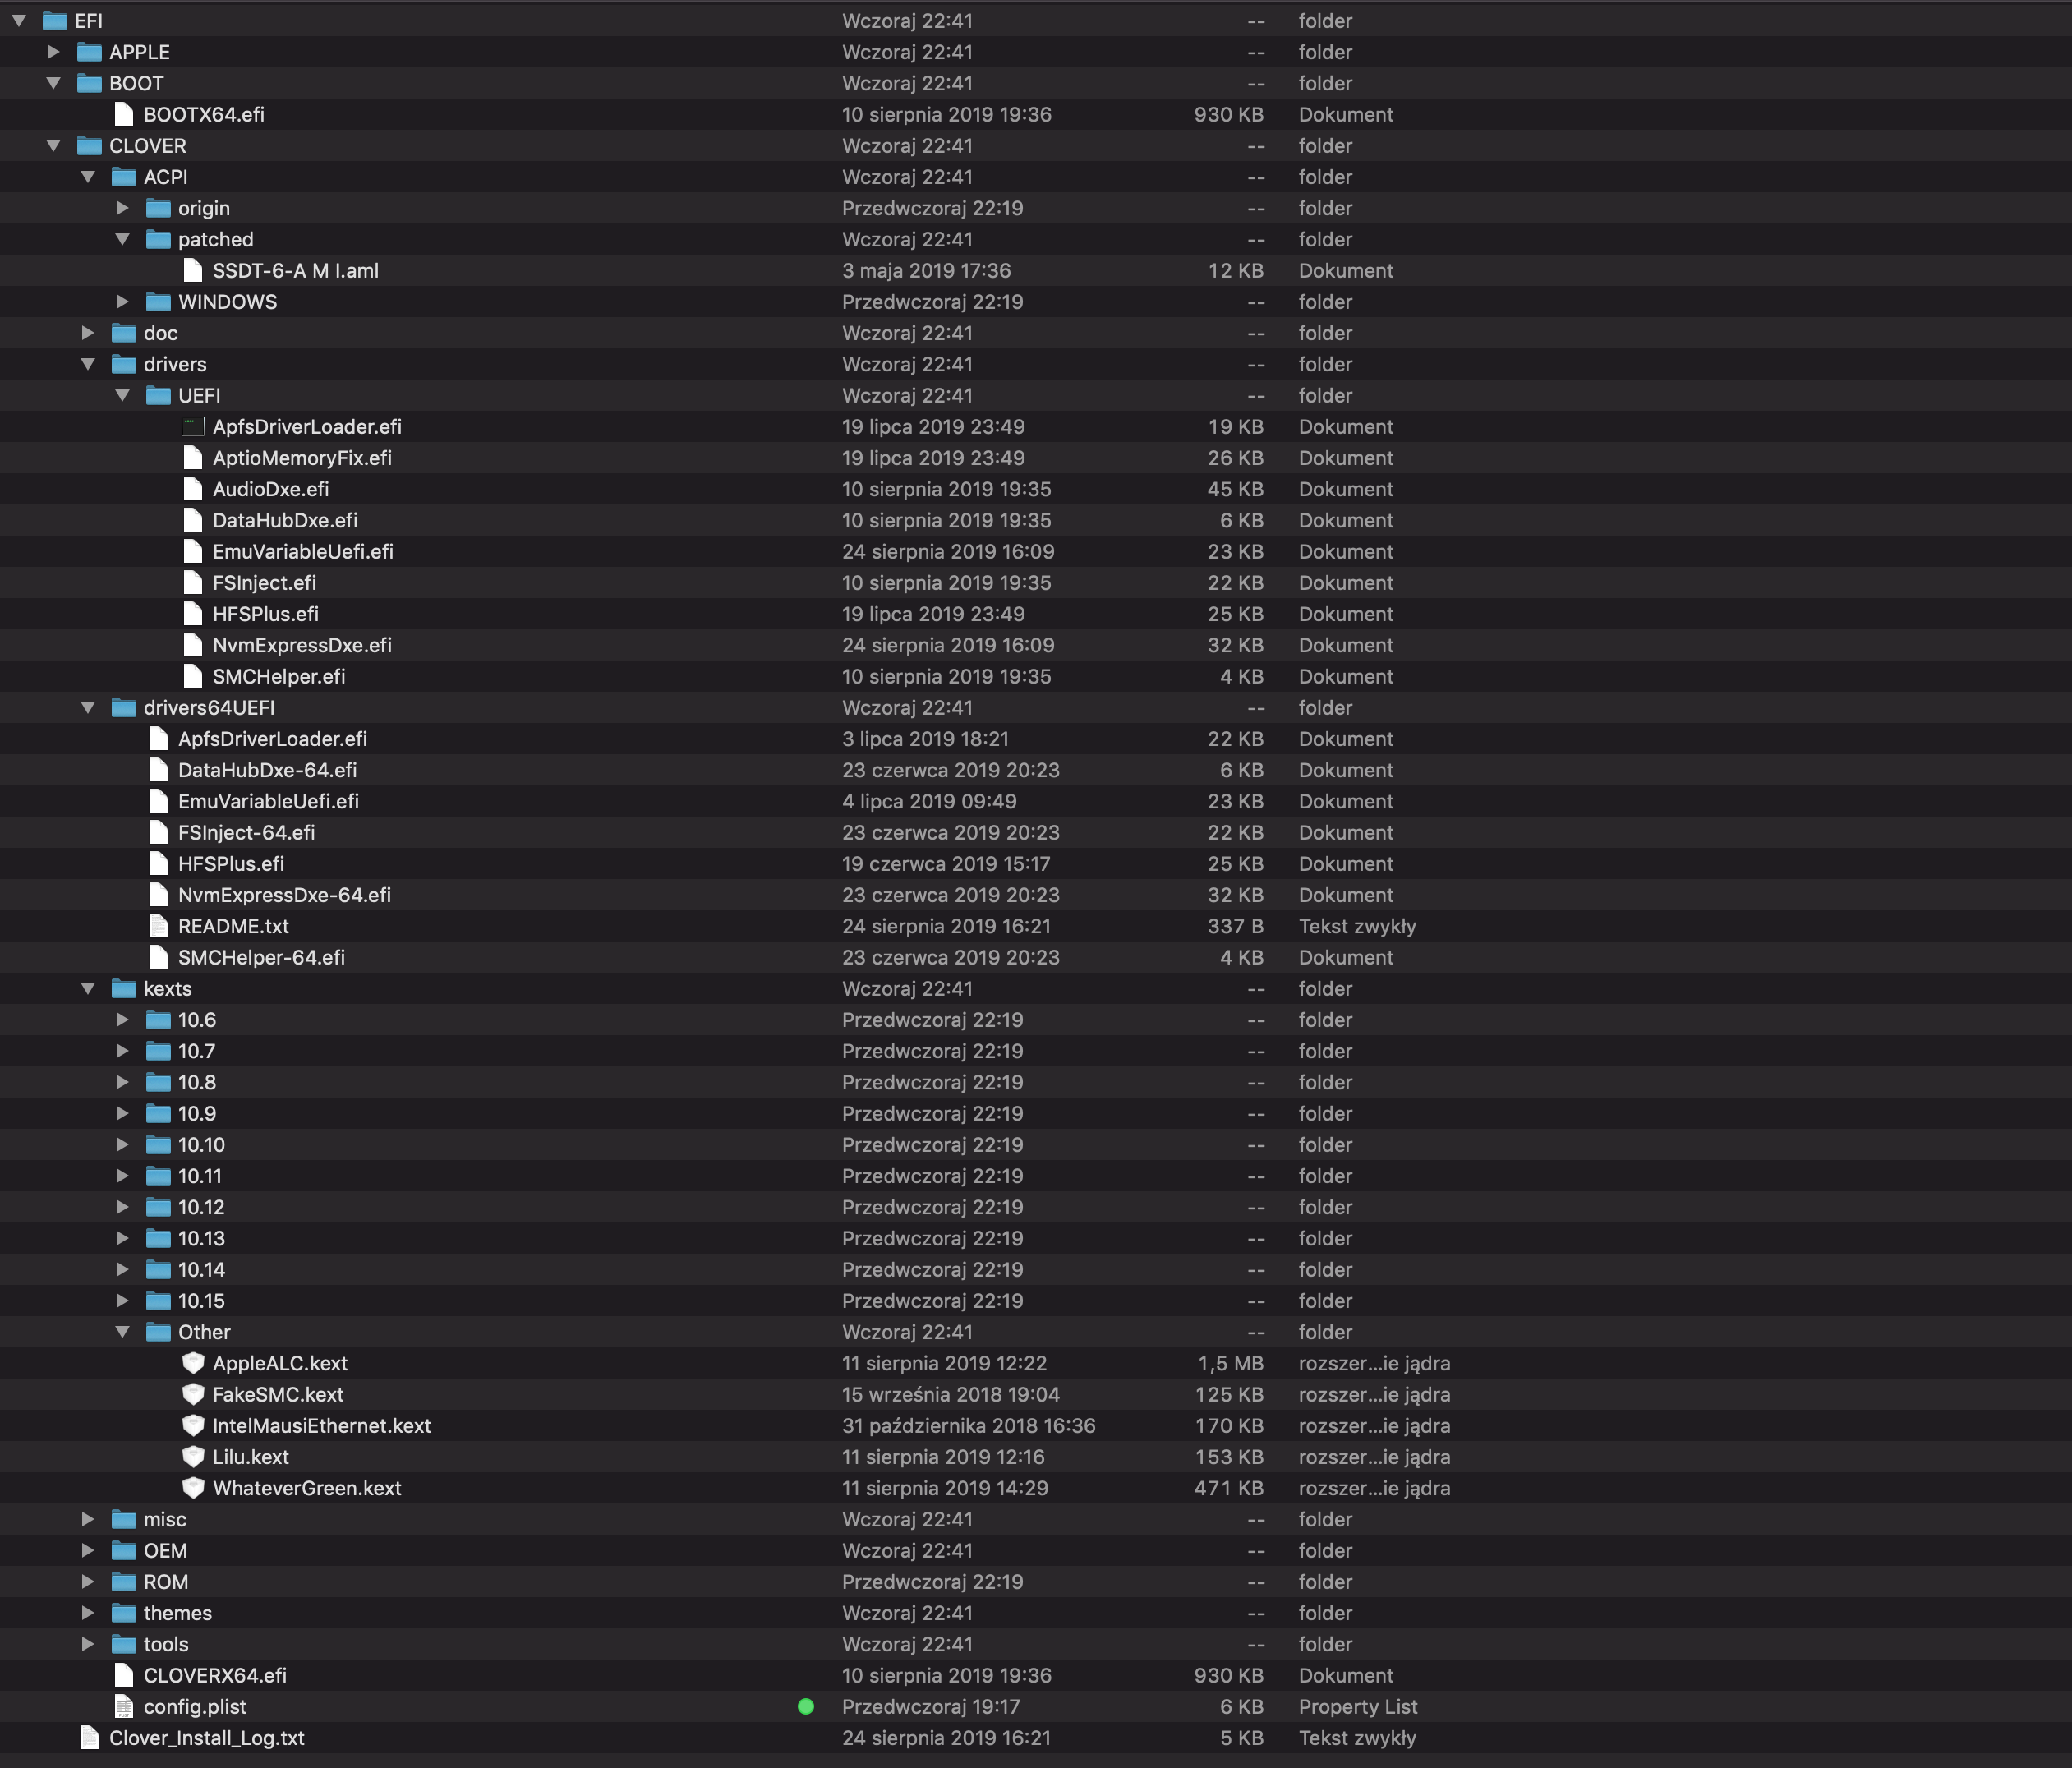Viewport: 2072px width, 1768px height.
Task: Click the ApfsDriverLoader.efi icon under UEFI
Action: coord(193,426)
